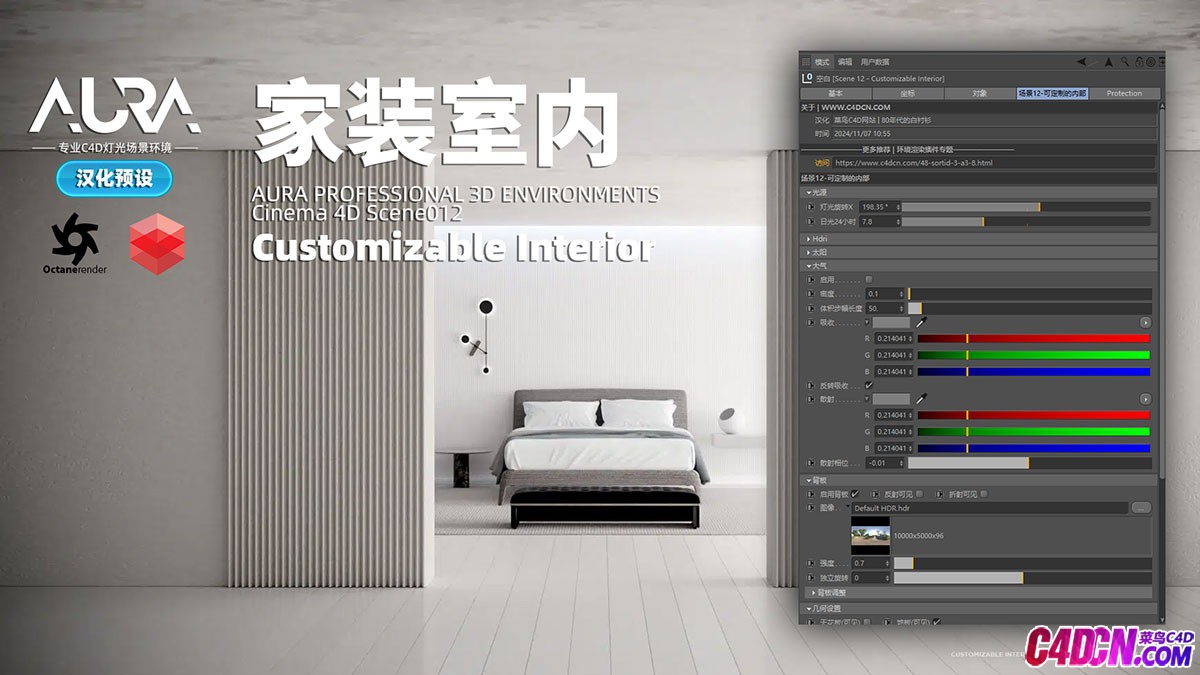1200x675 pixels.
Task: Switch to the 基本 tab
Action: click(x=835, y=94)
